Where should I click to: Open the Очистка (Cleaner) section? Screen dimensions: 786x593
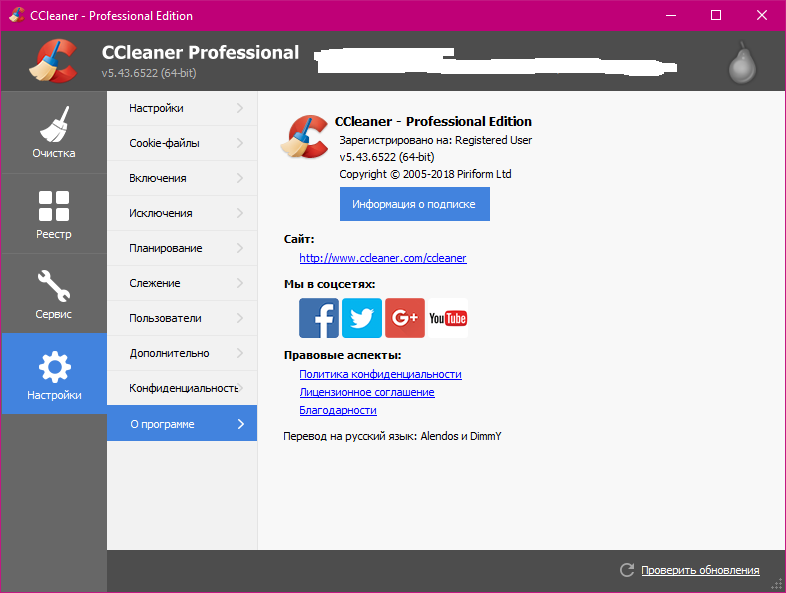54,132
